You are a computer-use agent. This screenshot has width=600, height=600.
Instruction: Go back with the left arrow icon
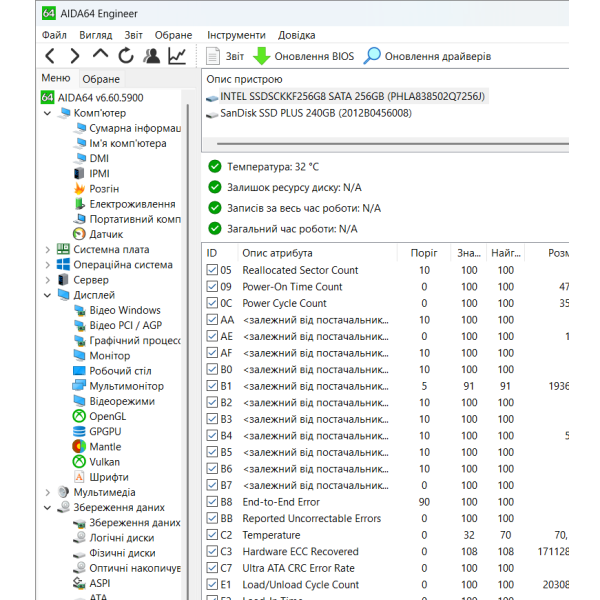(50, 56)
